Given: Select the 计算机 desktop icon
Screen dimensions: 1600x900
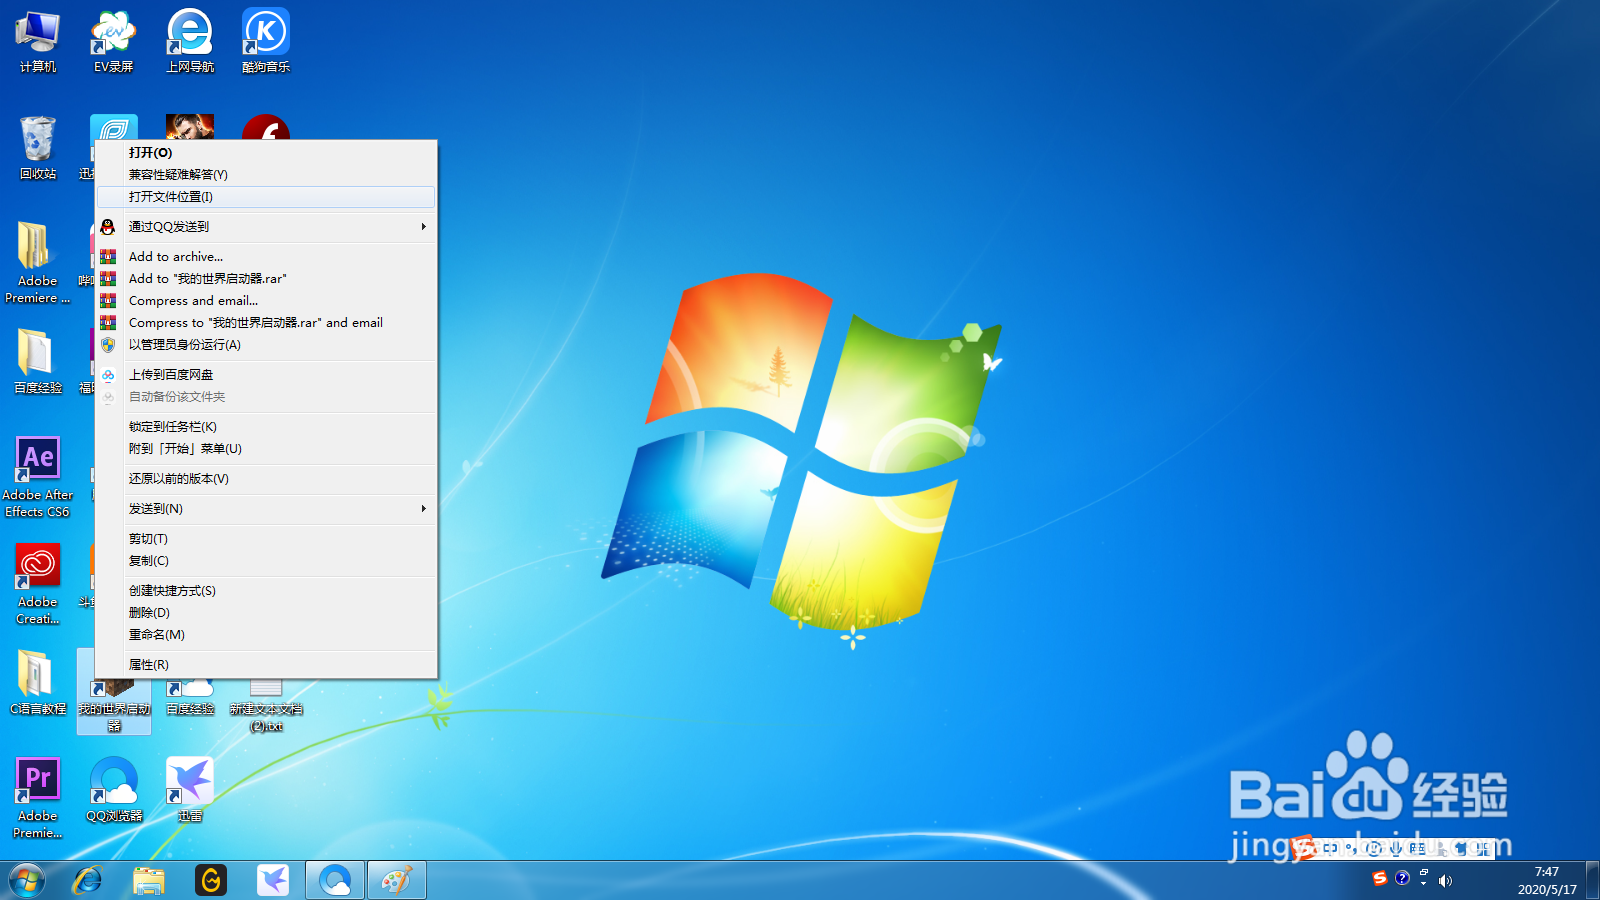Looking at the screenshot, I should (38, 41).
